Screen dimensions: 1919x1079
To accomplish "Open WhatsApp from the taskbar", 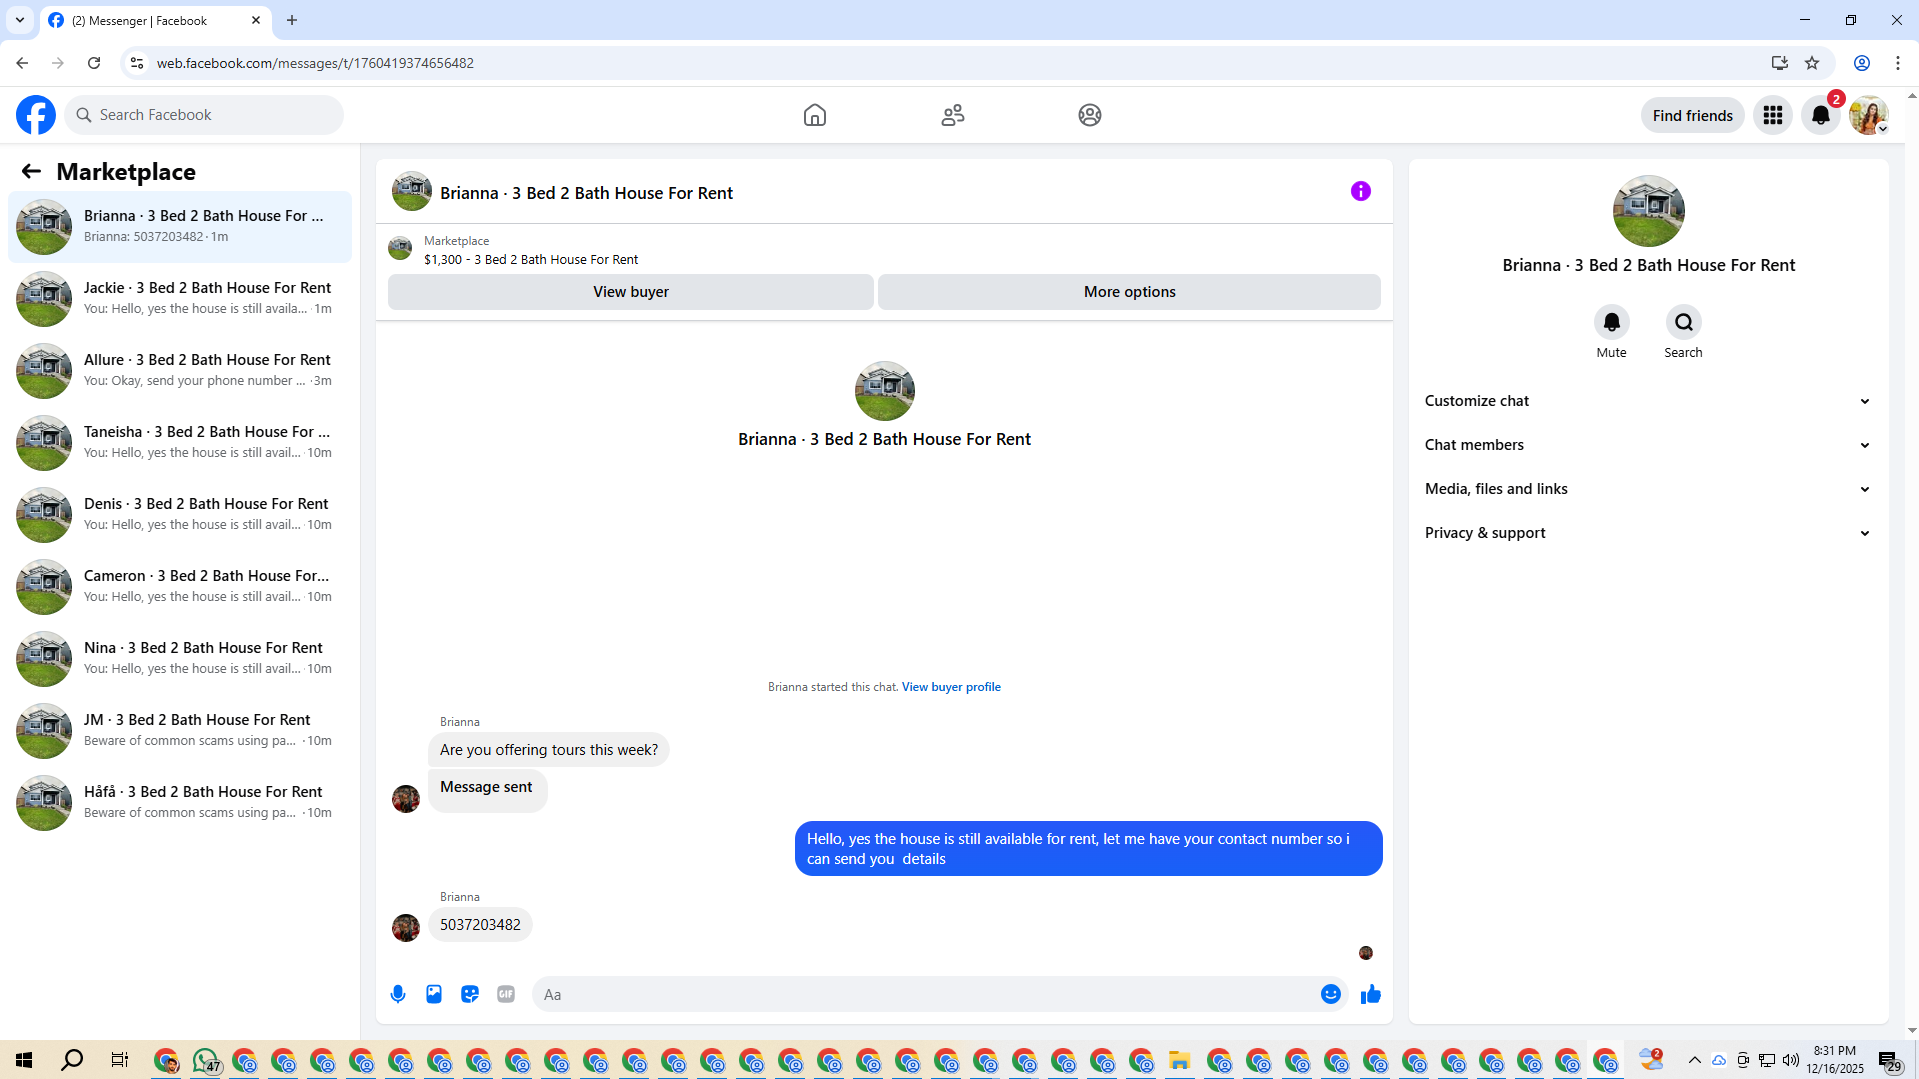I will (x=206, y=1060).
